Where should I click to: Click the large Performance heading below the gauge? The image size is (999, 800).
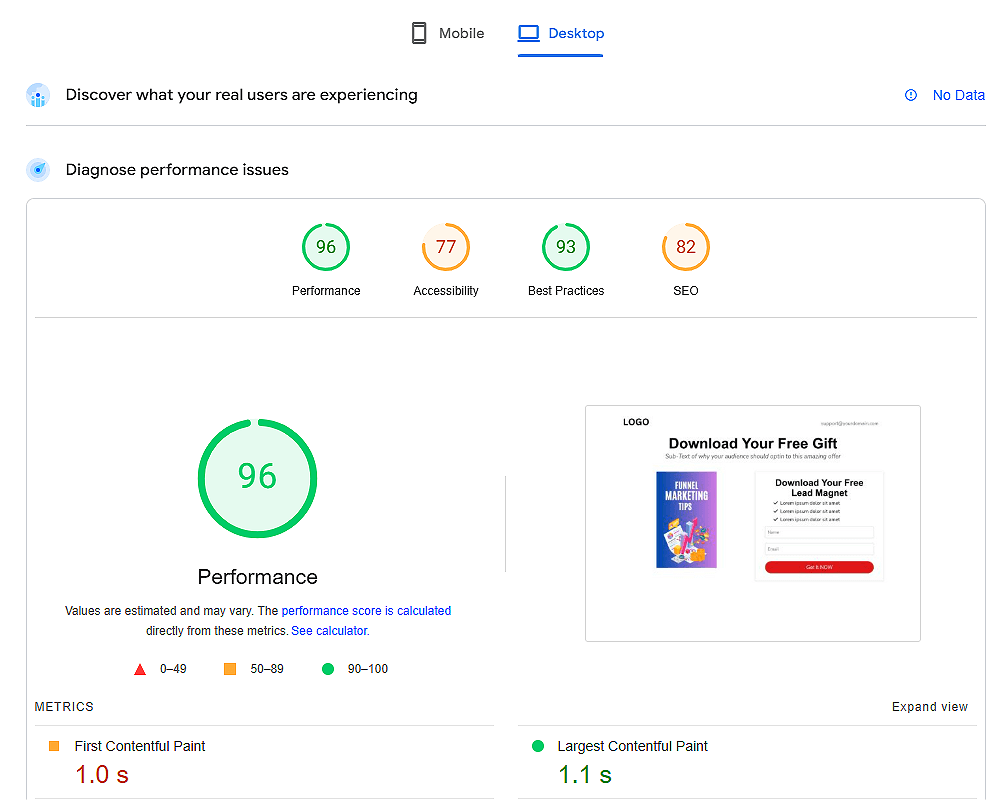tap(257, 577)
